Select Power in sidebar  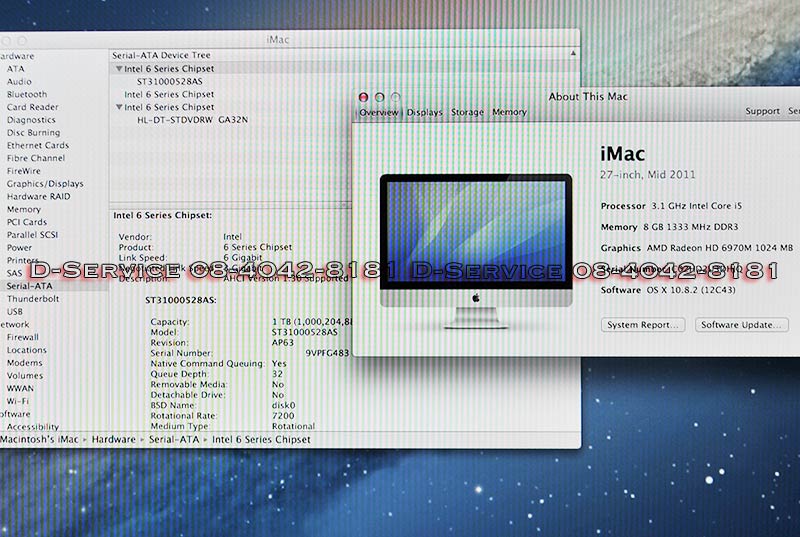coord(19,247)
